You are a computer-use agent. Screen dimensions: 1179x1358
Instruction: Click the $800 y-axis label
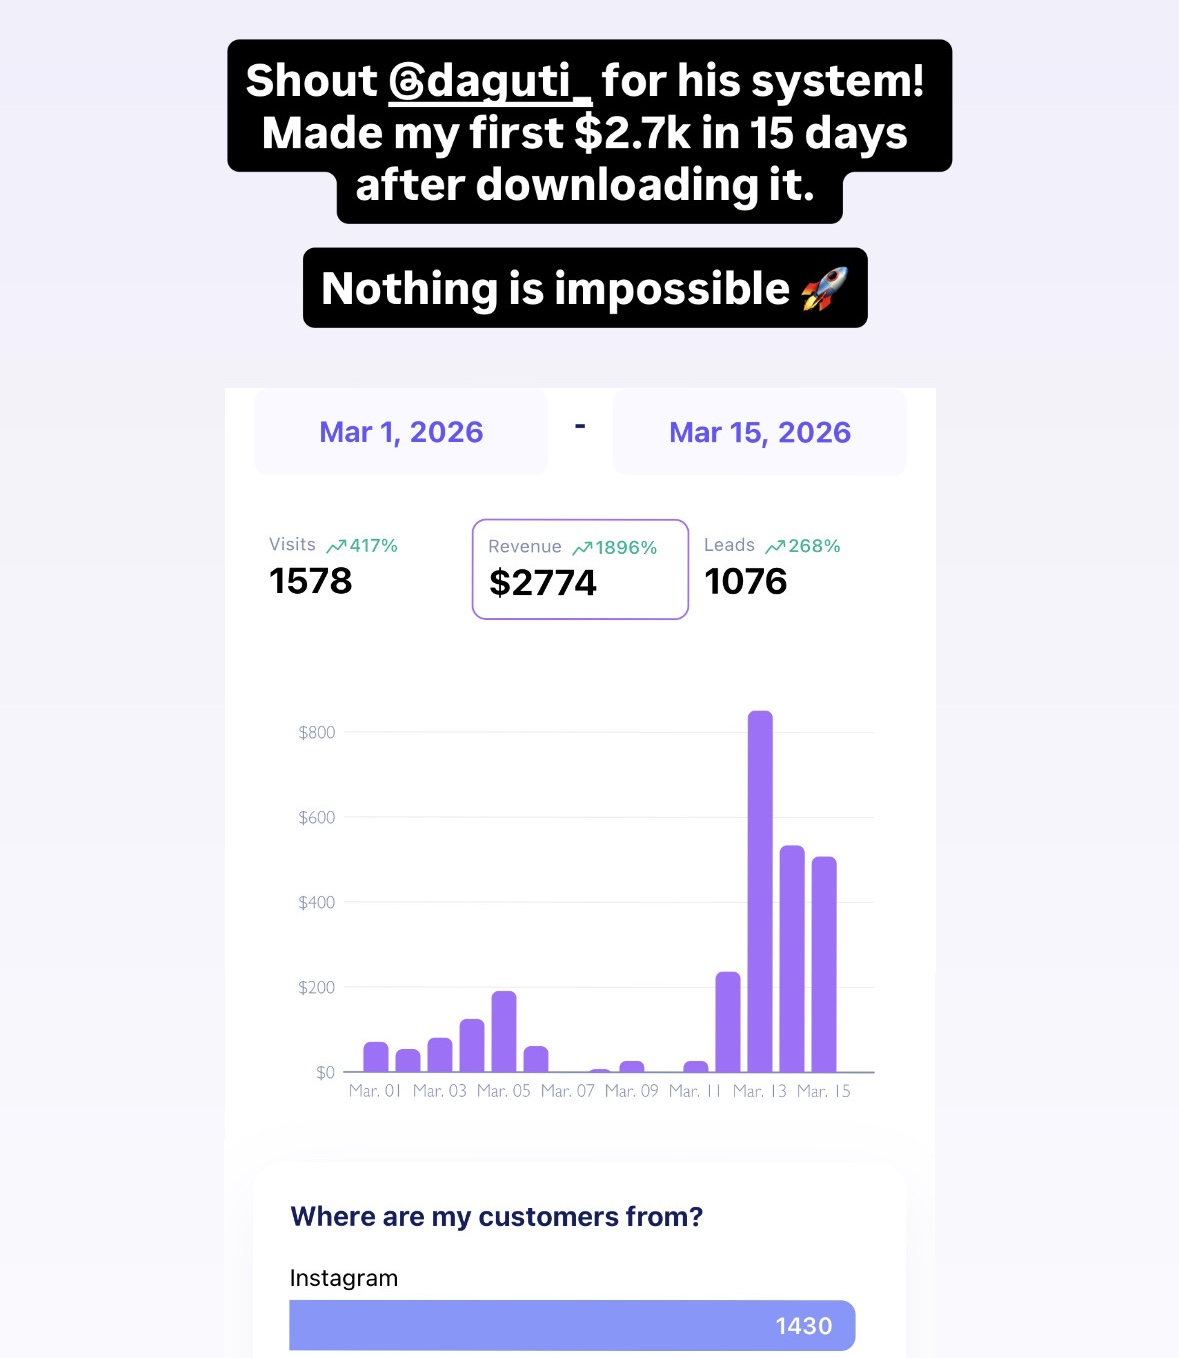tap(317, 733)
